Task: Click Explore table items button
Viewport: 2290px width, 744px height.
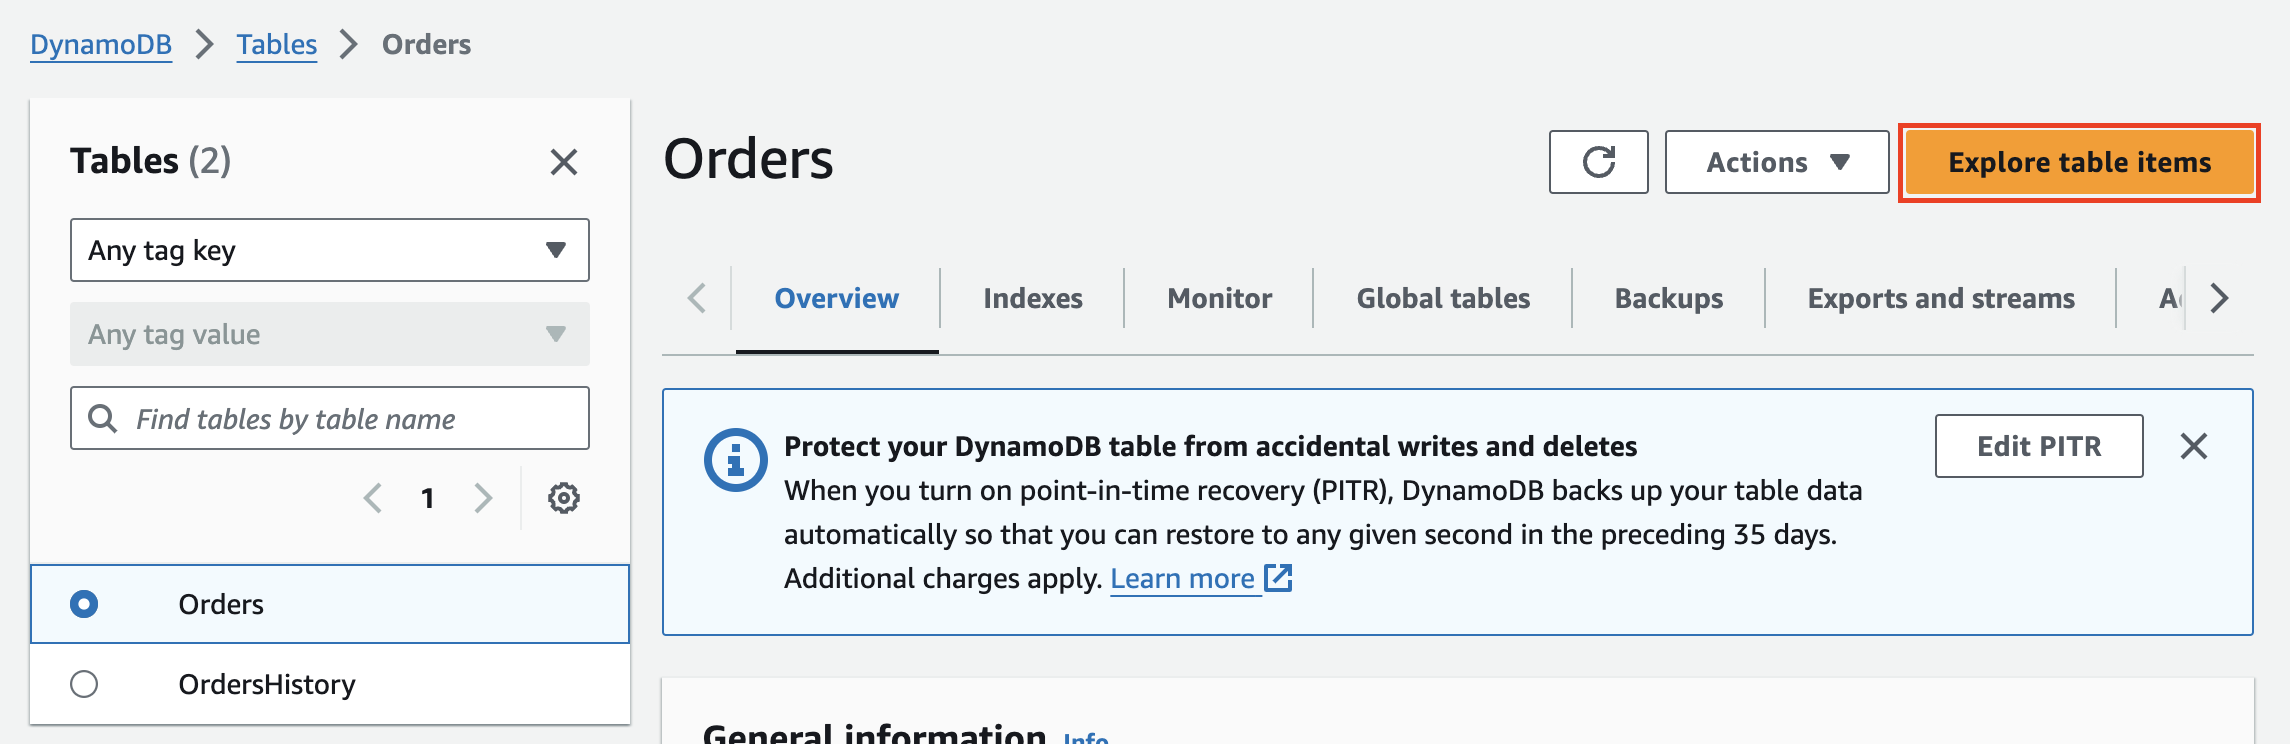Action: [2079, 162]
